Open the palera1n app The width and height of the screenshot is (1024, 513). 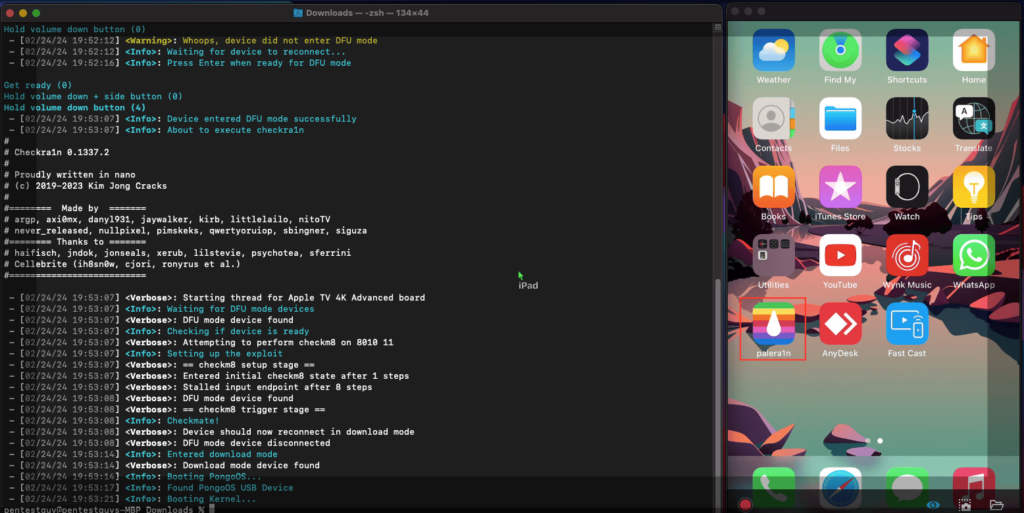(773, 324)
